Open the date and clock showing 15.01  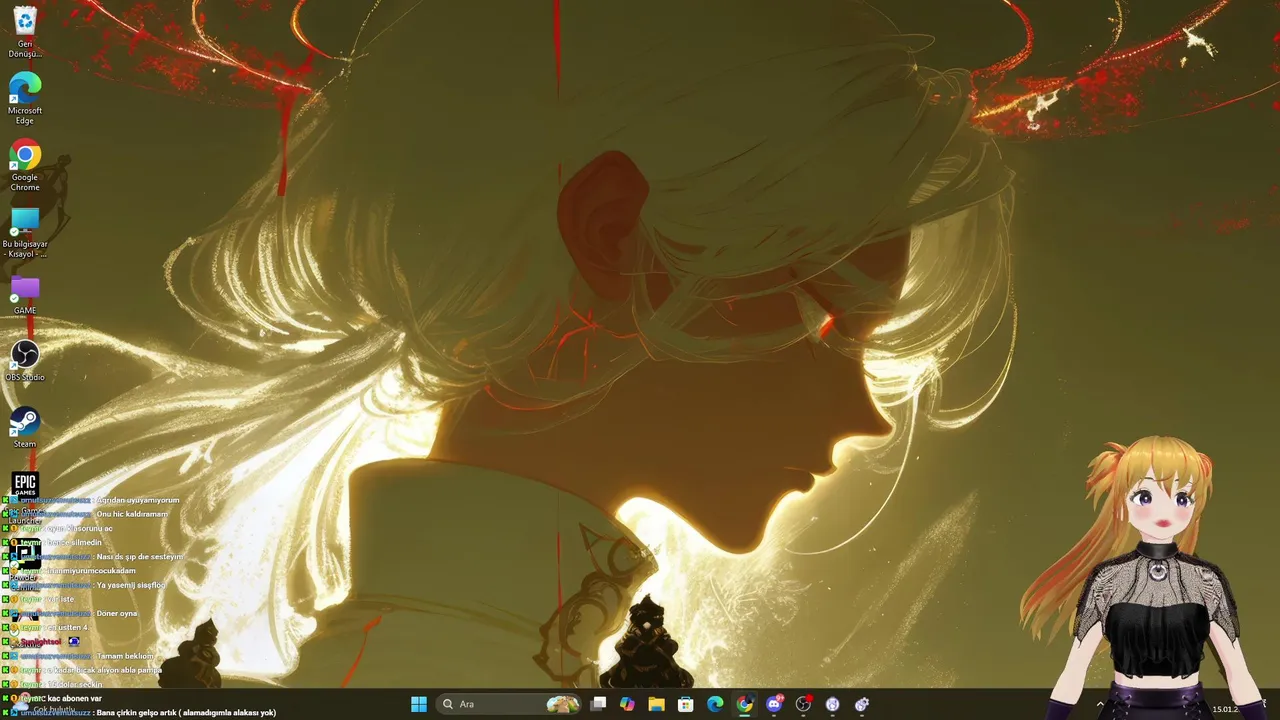(1226, 709)
